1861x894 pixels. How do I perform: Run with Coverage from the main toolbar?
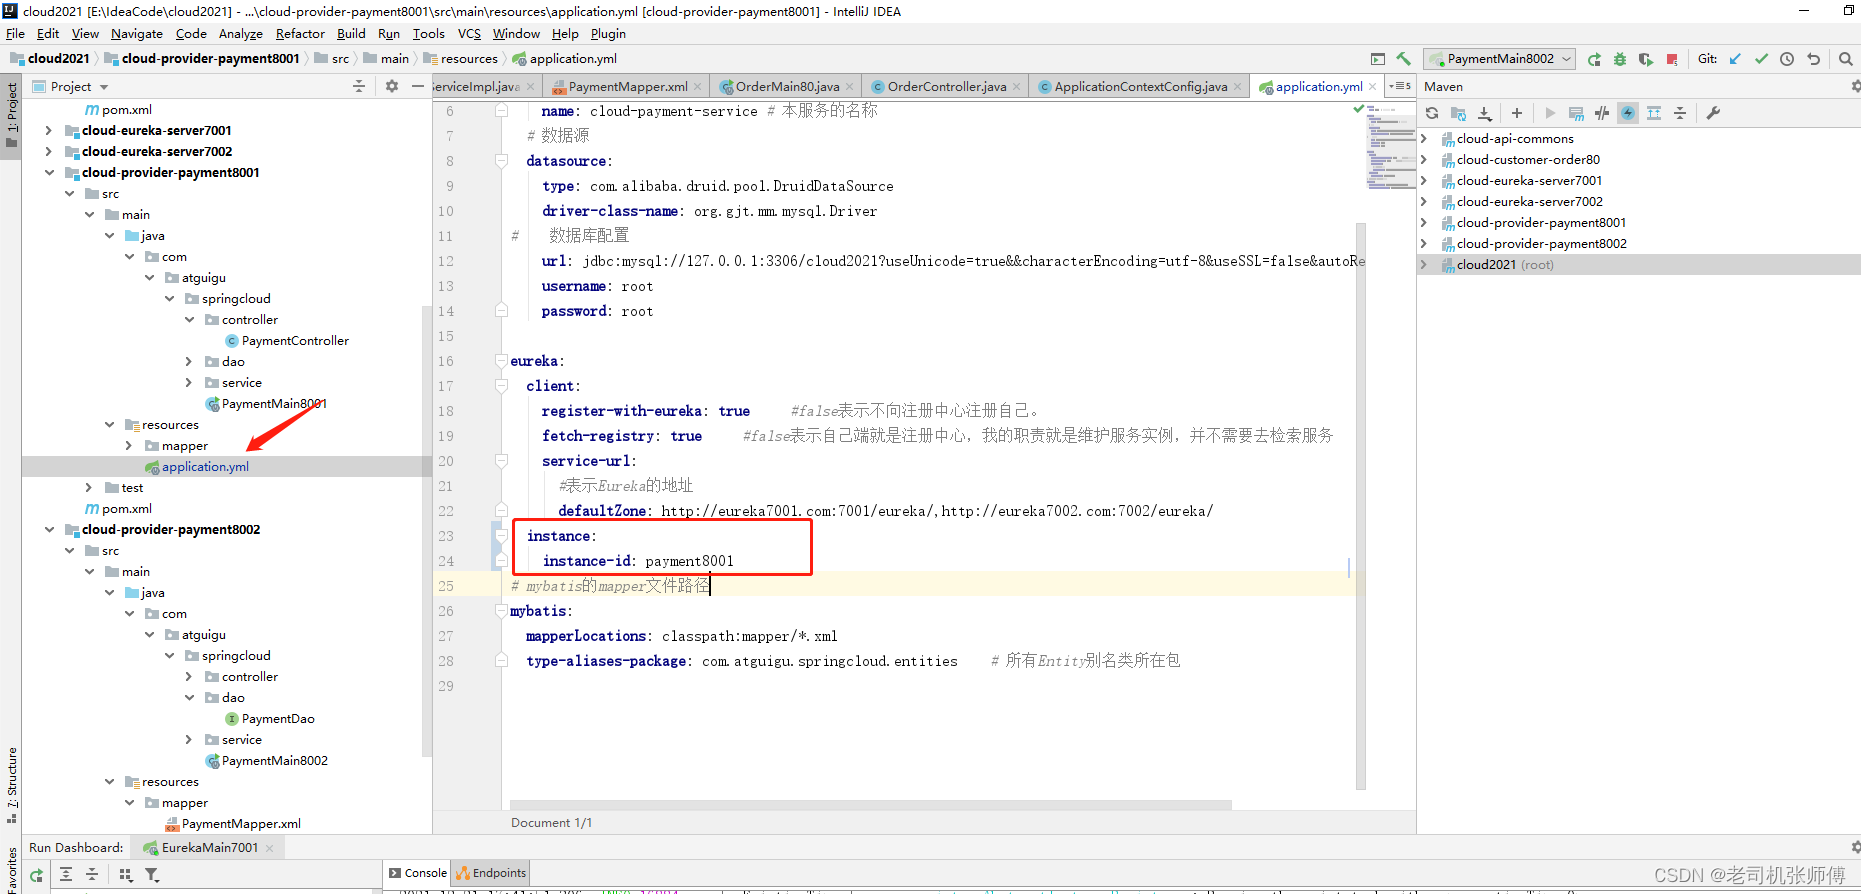point(1646,59)
